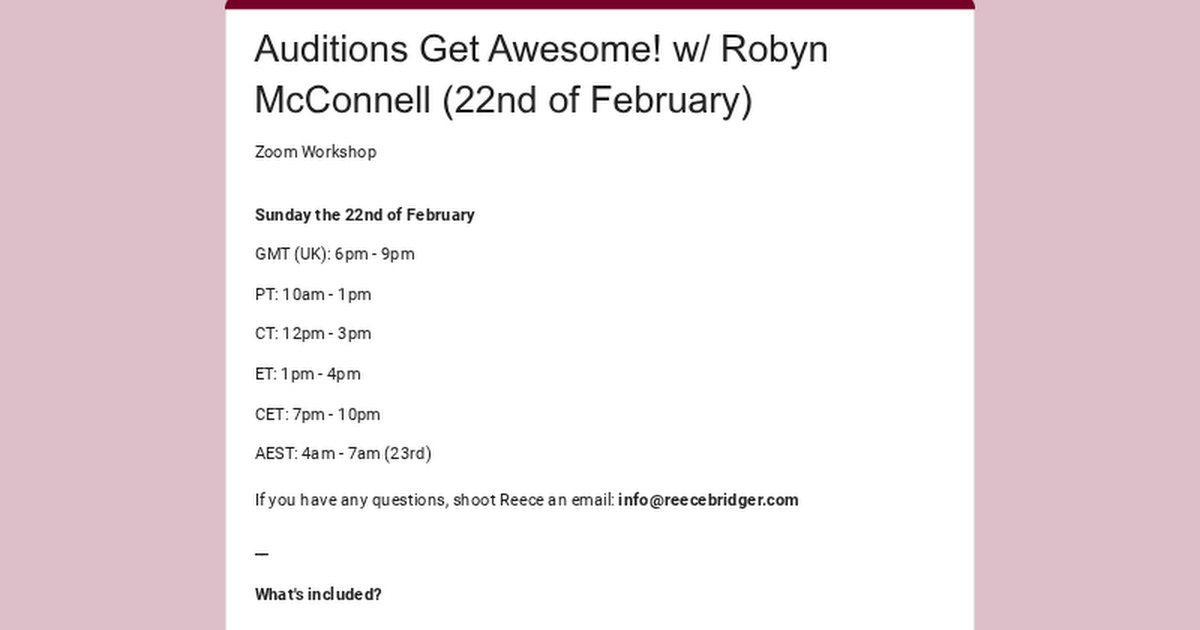This screenshot has height=630, width=1200.
Task: Click the maroon header bar atop the form
Action: coord(600,4)
